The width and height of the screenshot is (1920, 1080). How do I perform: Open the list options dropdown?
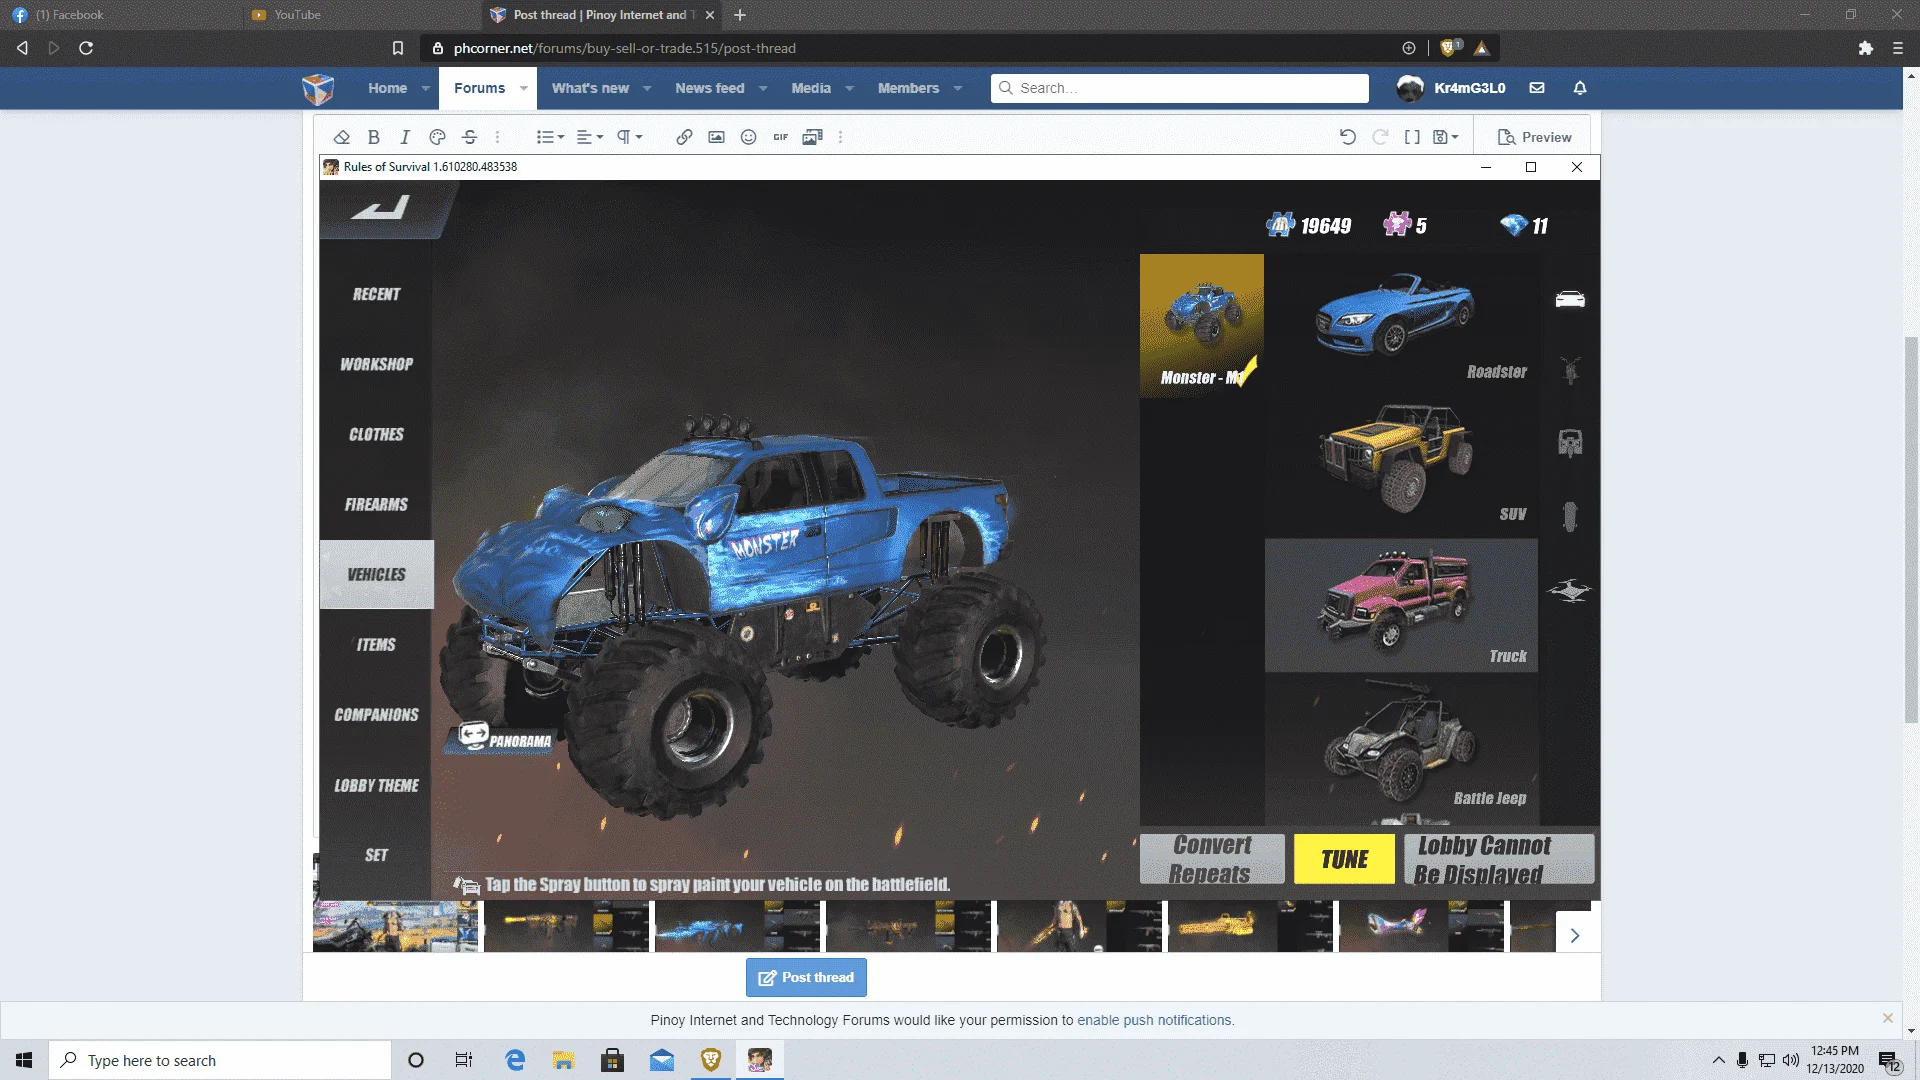(550, 137)
